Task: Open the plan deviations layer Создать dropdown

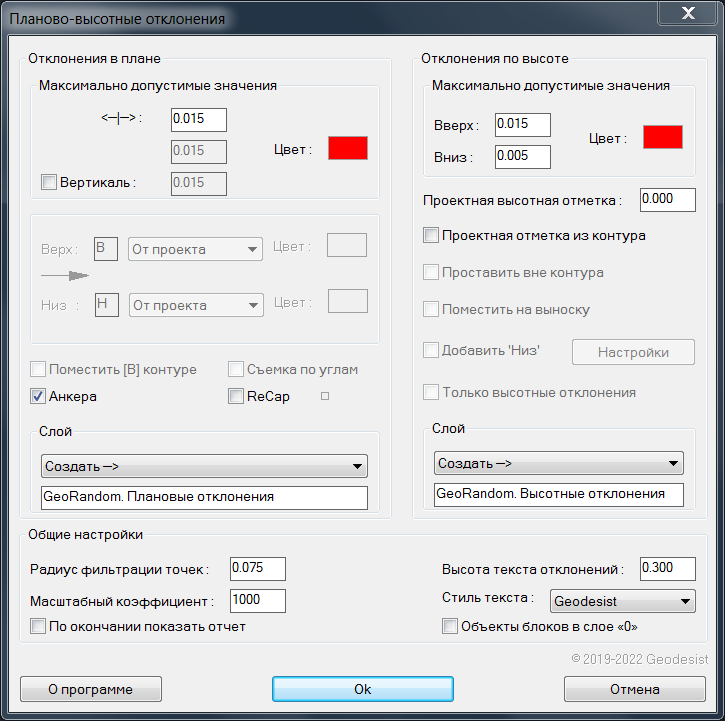Action: point(204,466)
